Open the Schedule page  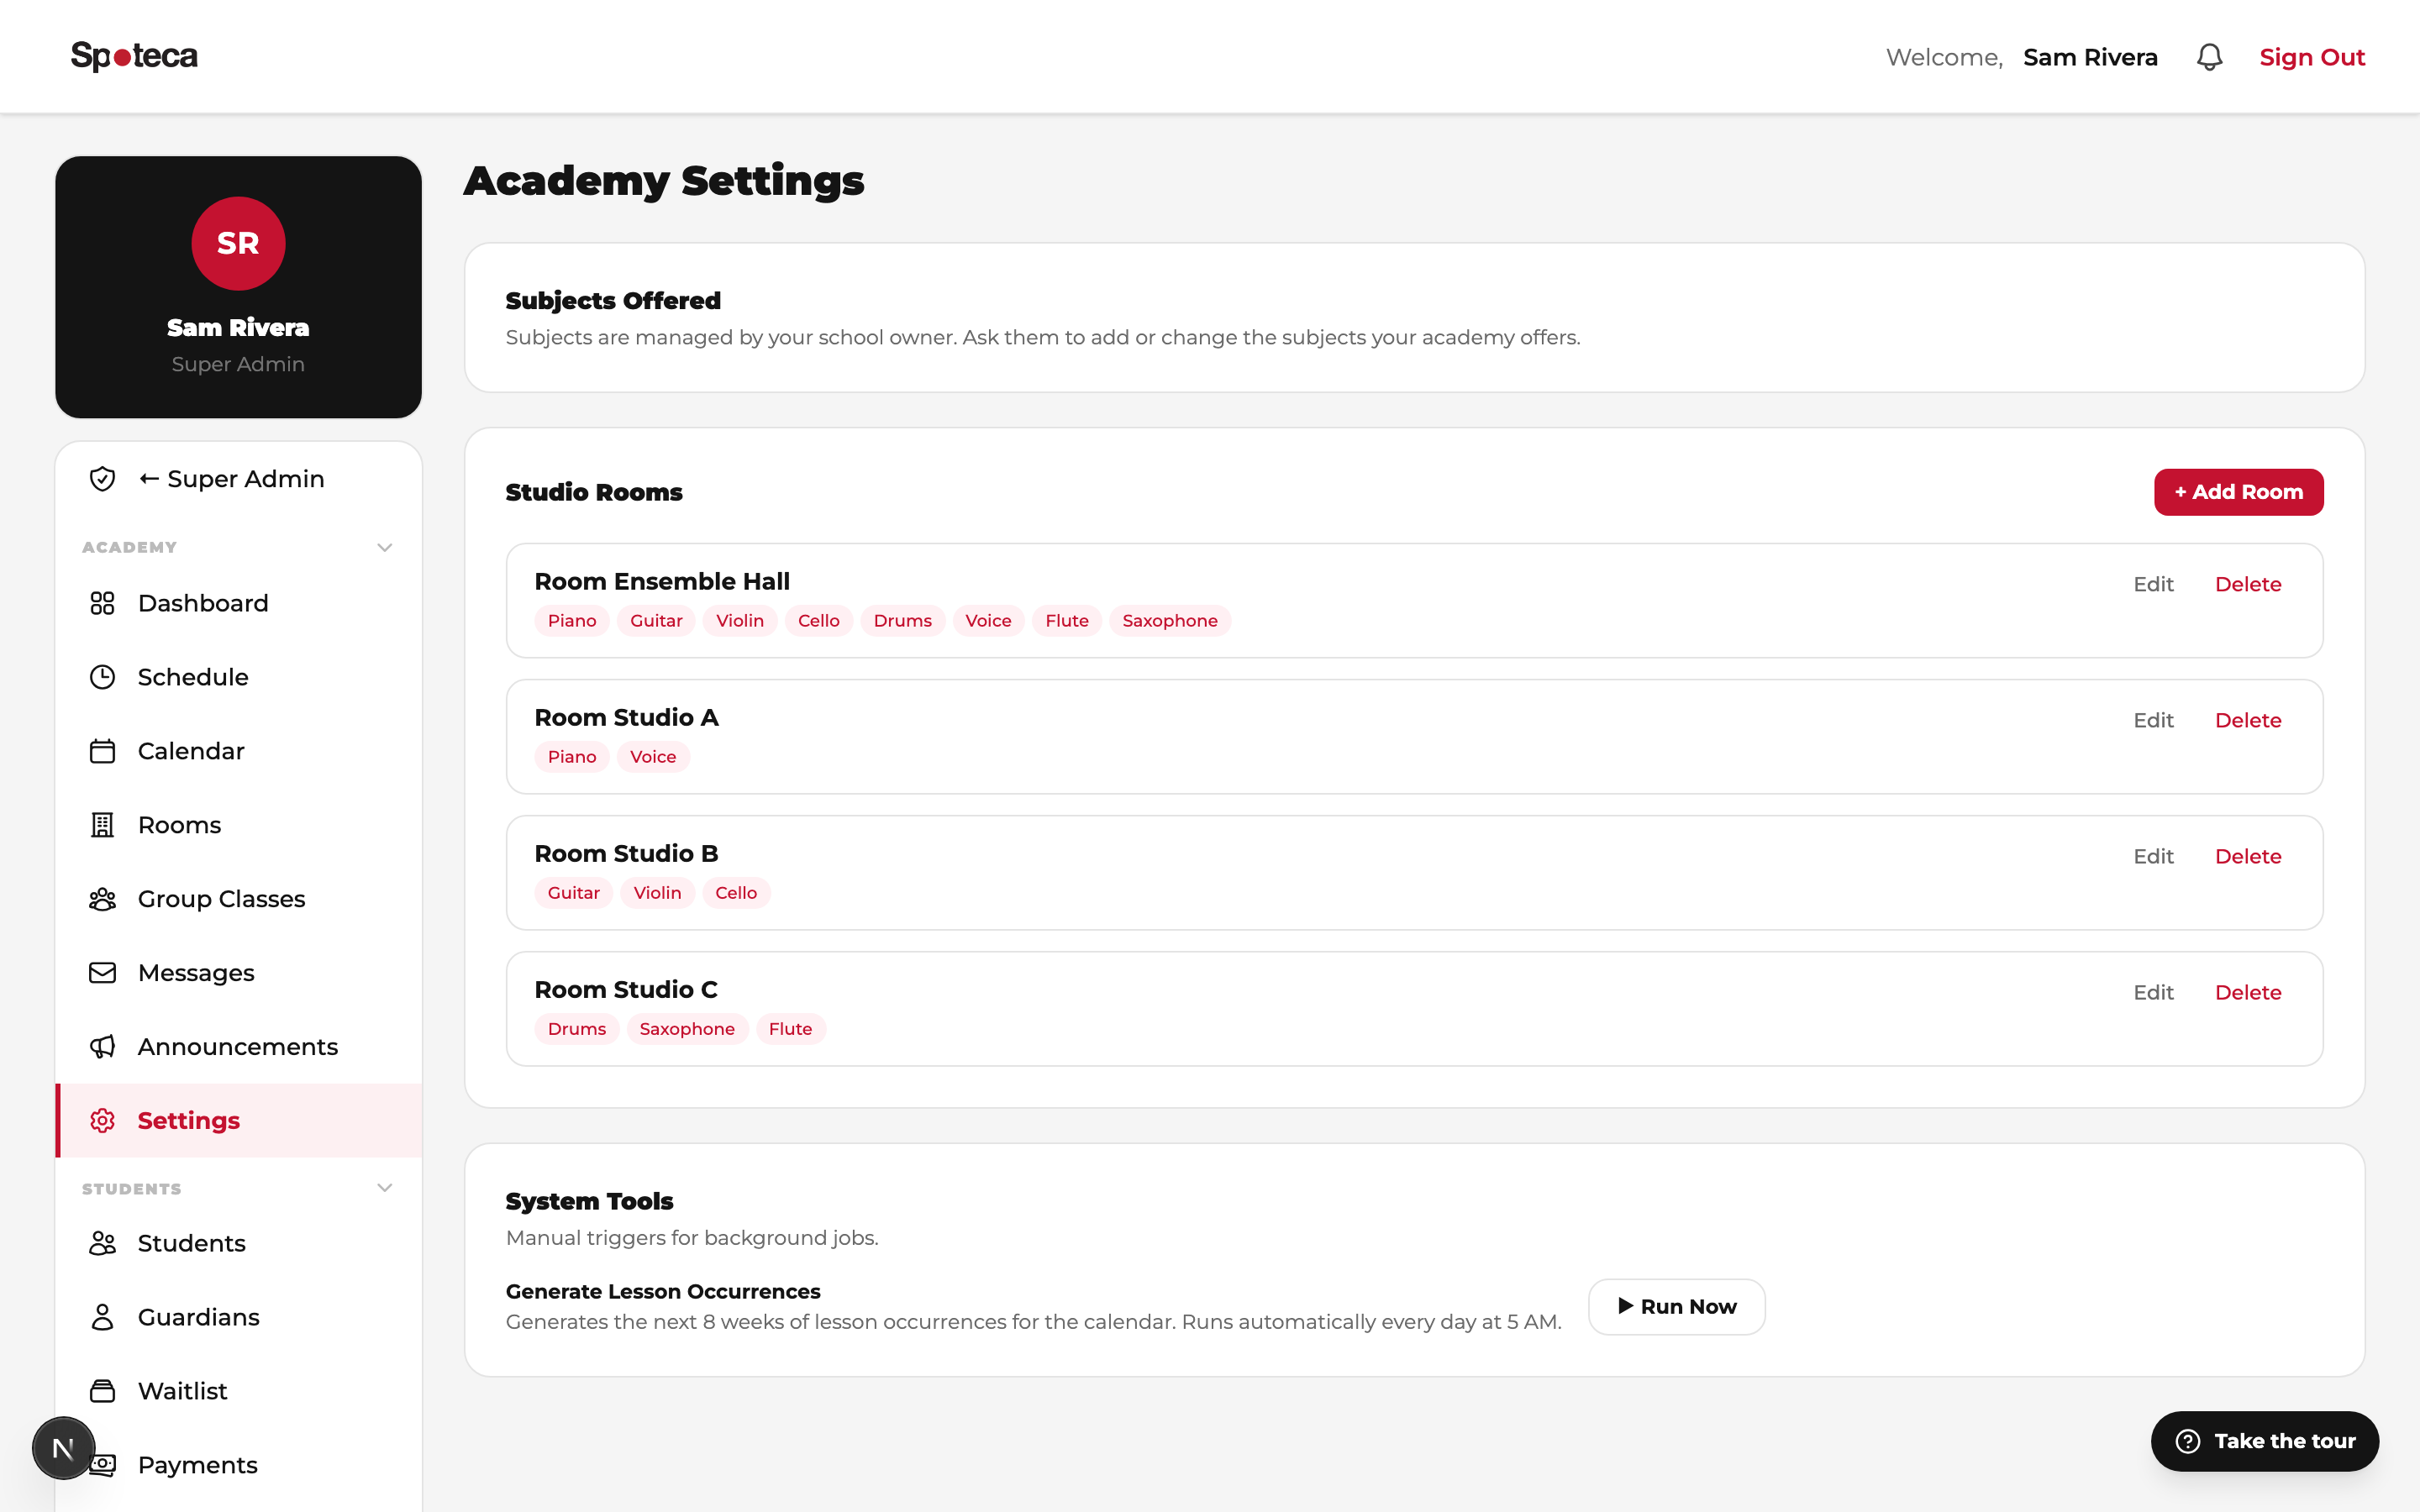[x=239, y=677]
